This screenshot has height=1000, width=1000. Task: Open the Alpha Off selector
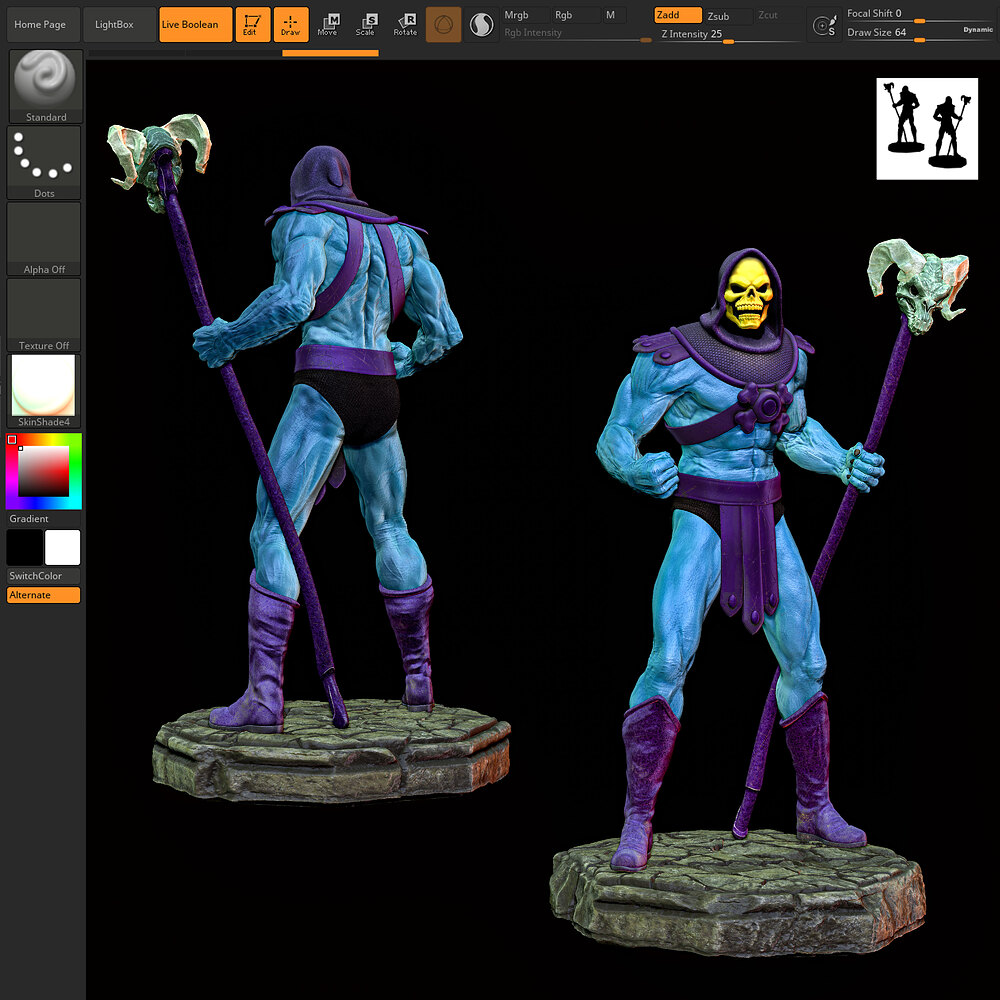(x=44, y=239)
